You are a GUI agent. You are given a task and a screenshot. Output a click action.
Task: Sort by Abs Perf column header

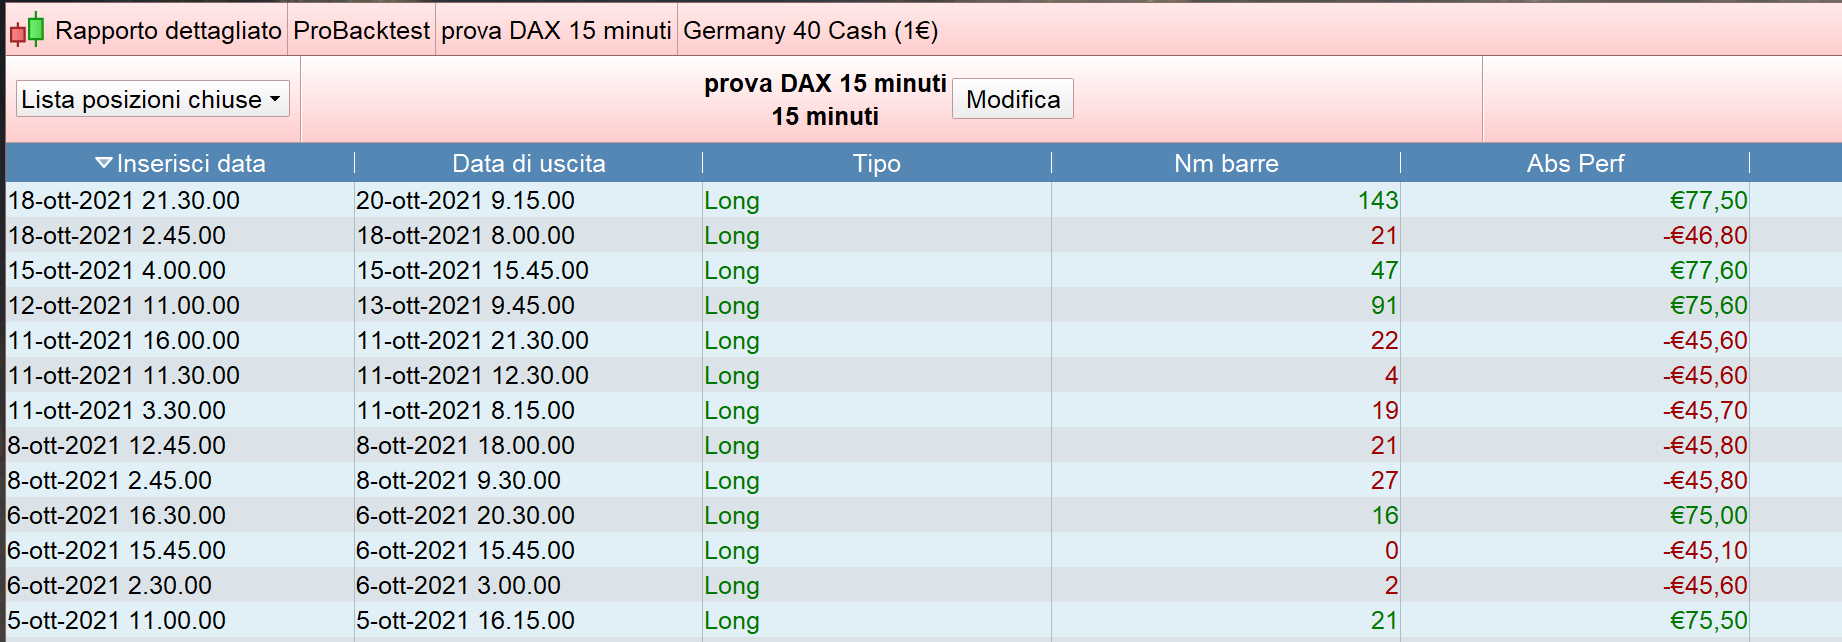click(x=1574, y=163)
